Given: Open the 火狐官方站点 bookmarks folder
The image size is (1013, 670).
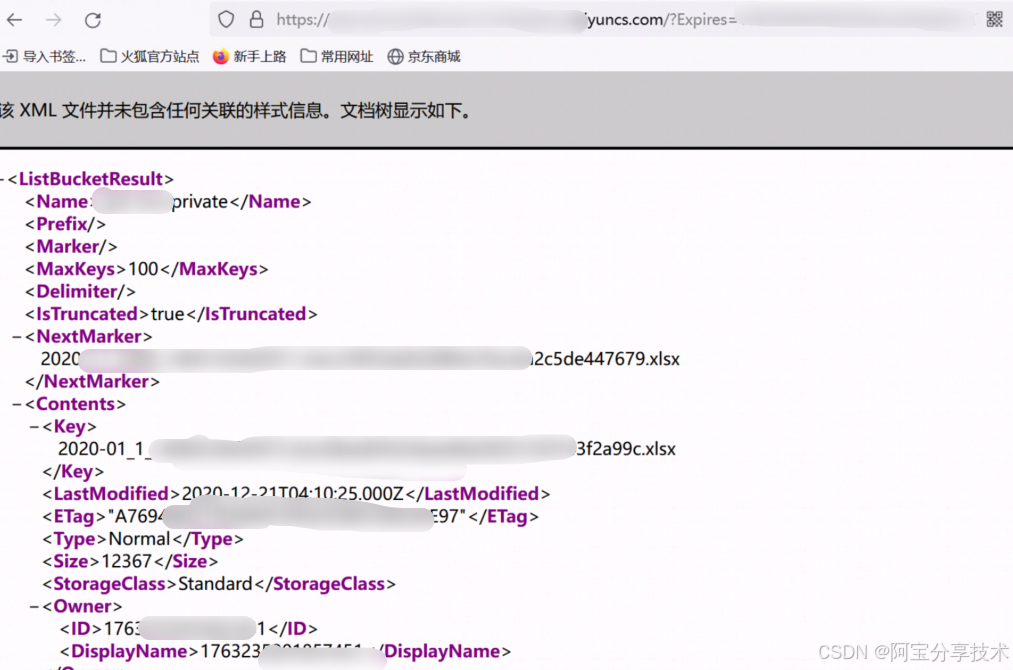Looking at the screenshot, I should click(x=150, y=57).
